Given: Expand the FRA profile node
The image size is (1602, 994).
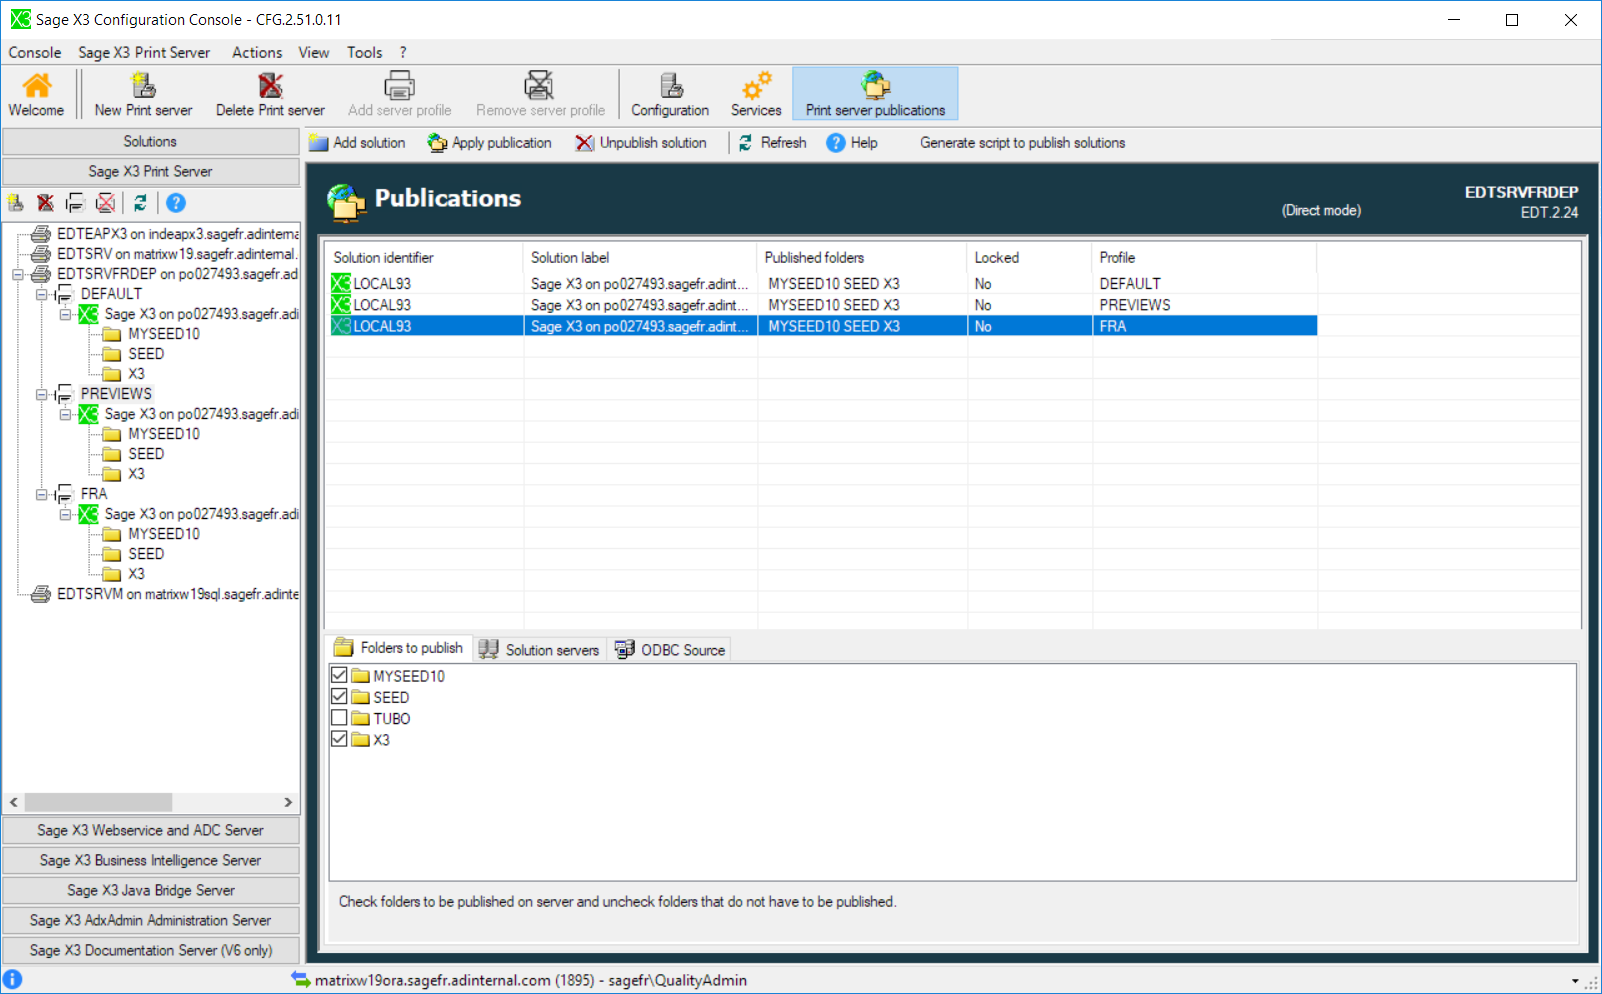Looking at the screenshot, I should pos(42,493).
